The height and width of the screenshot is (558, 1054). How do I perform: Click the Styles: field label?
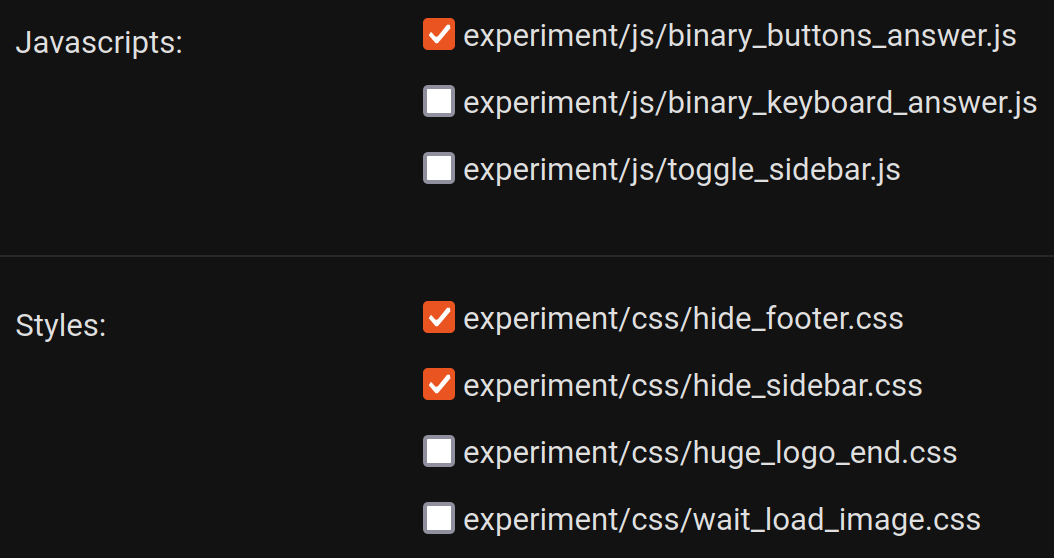click(61, 326)
